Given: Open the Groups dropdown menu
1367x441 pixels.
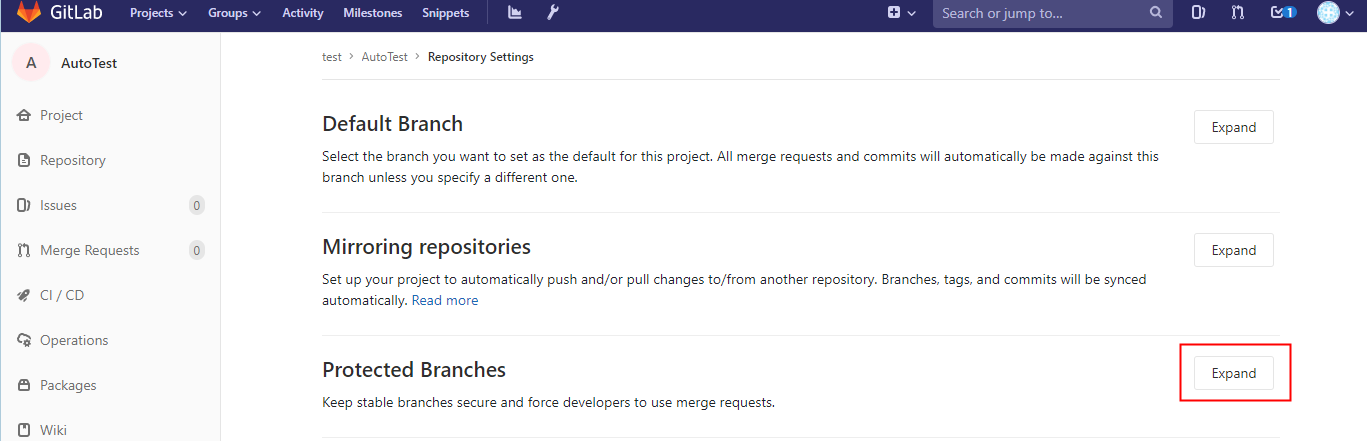Looking at the screenshot, I should point(234,13).
